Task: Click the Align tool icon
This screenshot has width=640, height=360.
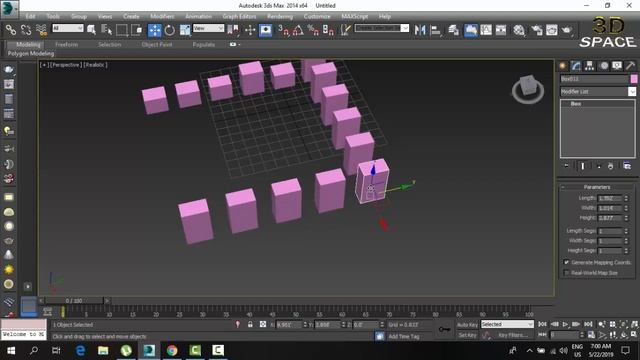Action: click(x=436, y=30)
